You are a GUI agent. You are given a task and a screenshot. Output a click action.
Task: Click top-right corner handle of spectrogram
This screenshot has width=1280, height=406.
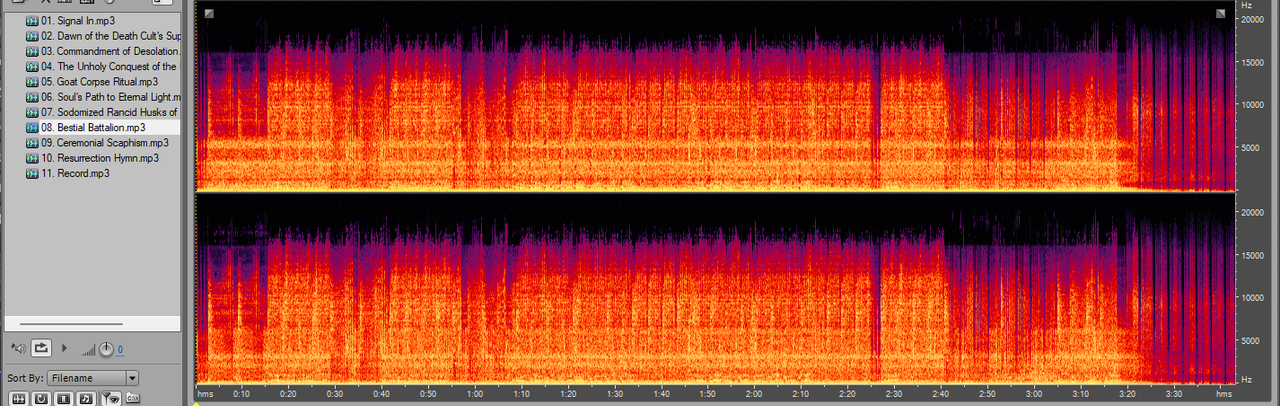[1221, 13]
